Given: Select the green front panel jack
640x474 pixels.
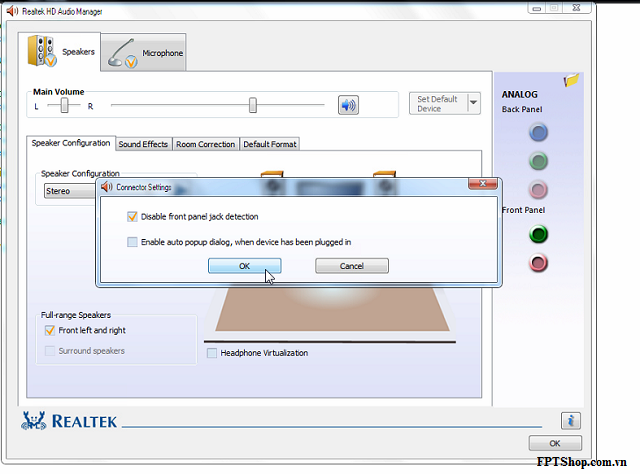Looking at the screenshot, I should [x=538, y=234].
